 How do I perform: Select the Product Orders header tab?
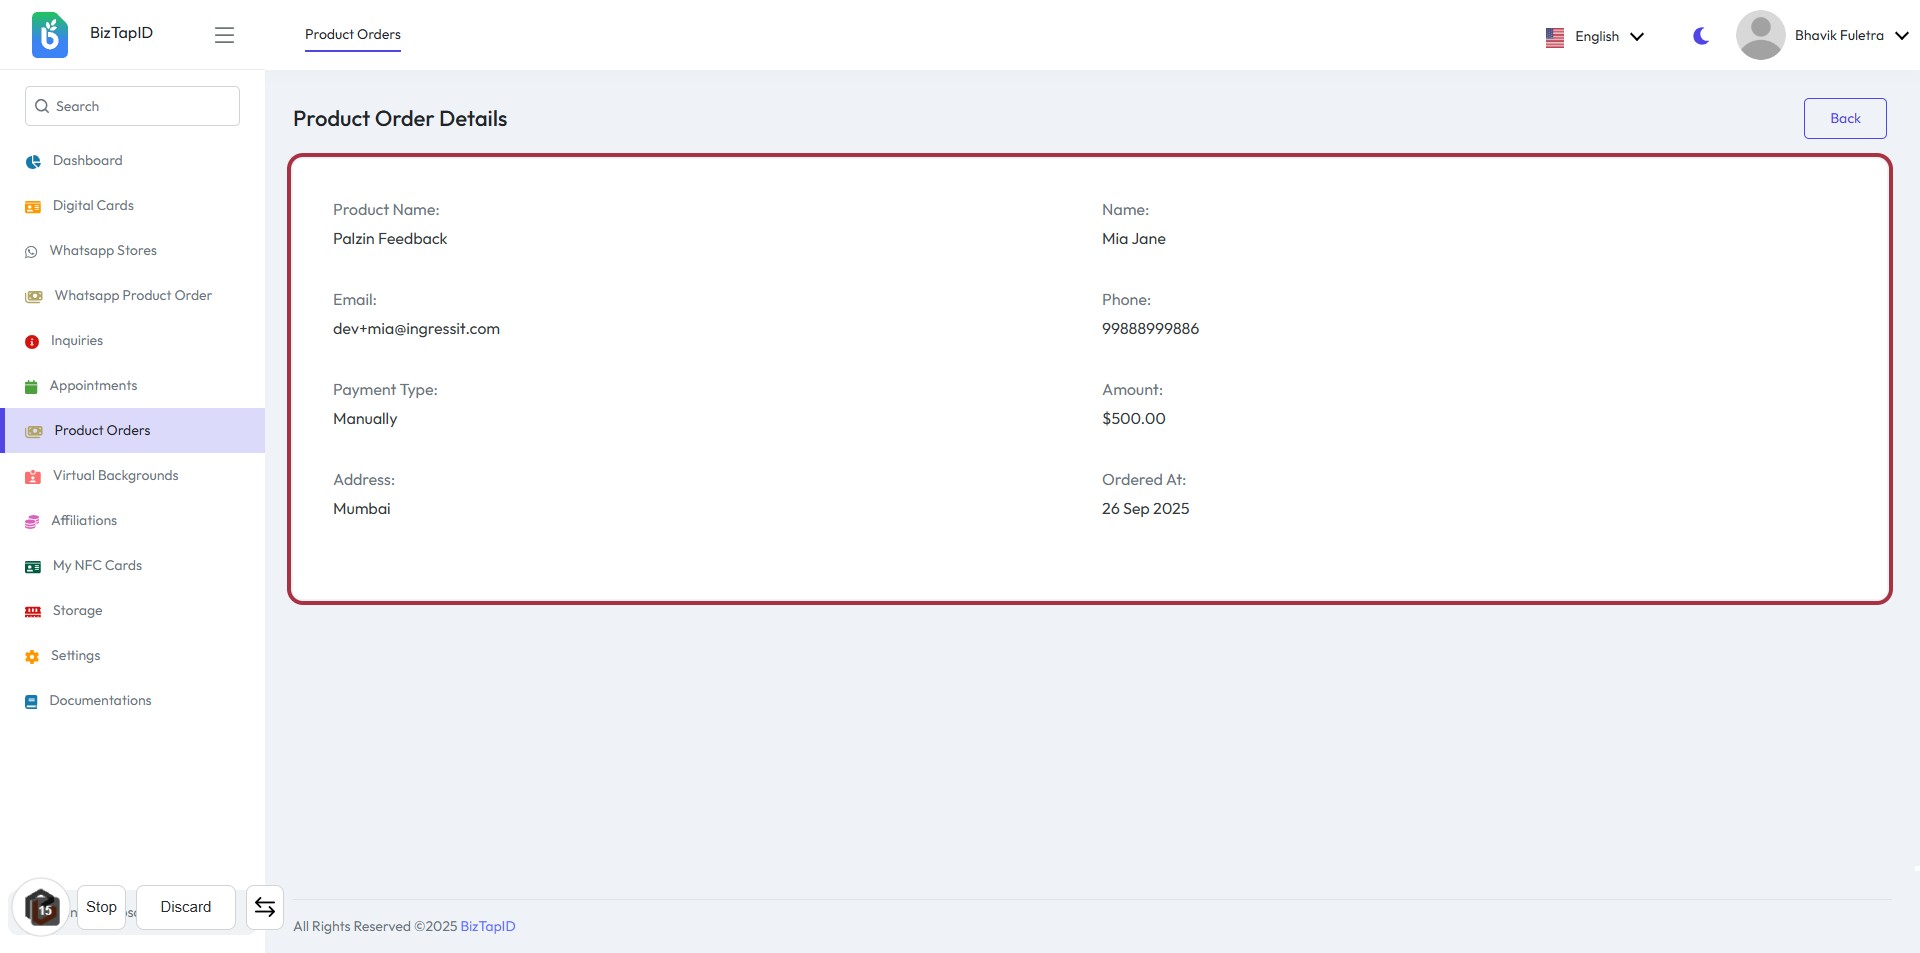[352, 35]
